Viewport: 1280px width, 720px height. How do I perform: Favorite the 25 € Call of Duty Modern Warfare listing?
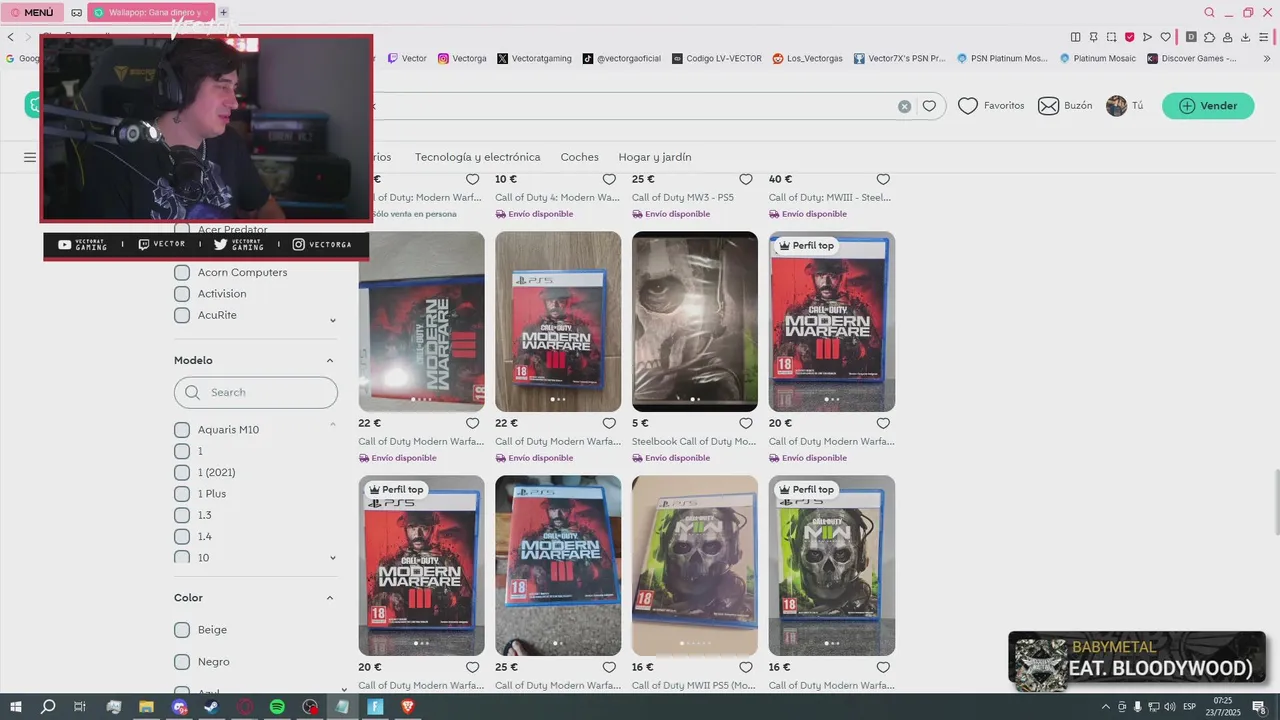coord(609,667)
